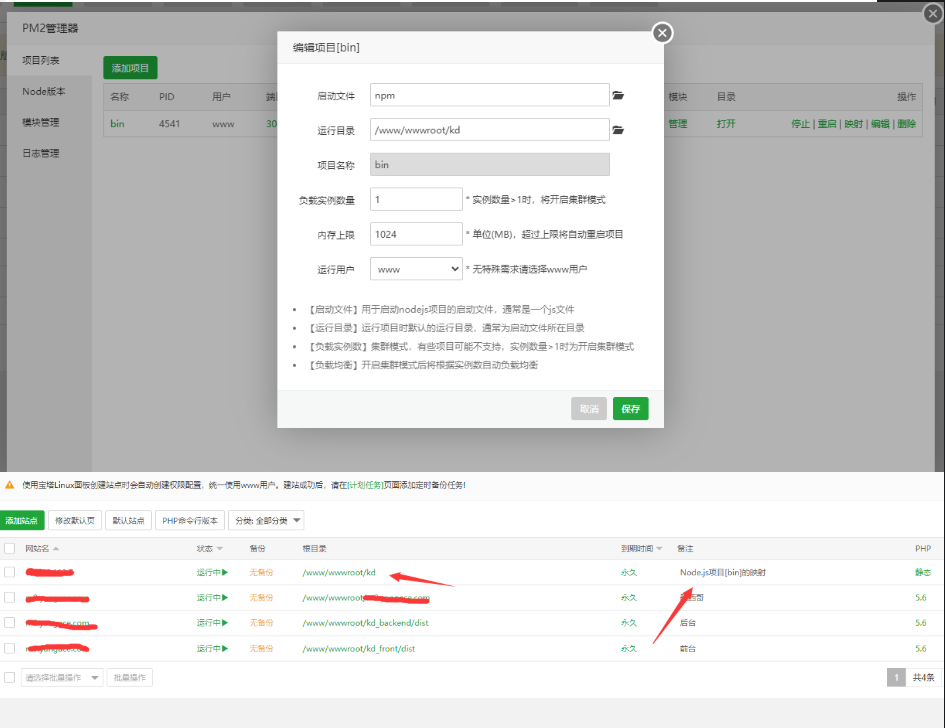Click the 网站名 column sort arrow
The image size is (945, 728).
[56, 549]
